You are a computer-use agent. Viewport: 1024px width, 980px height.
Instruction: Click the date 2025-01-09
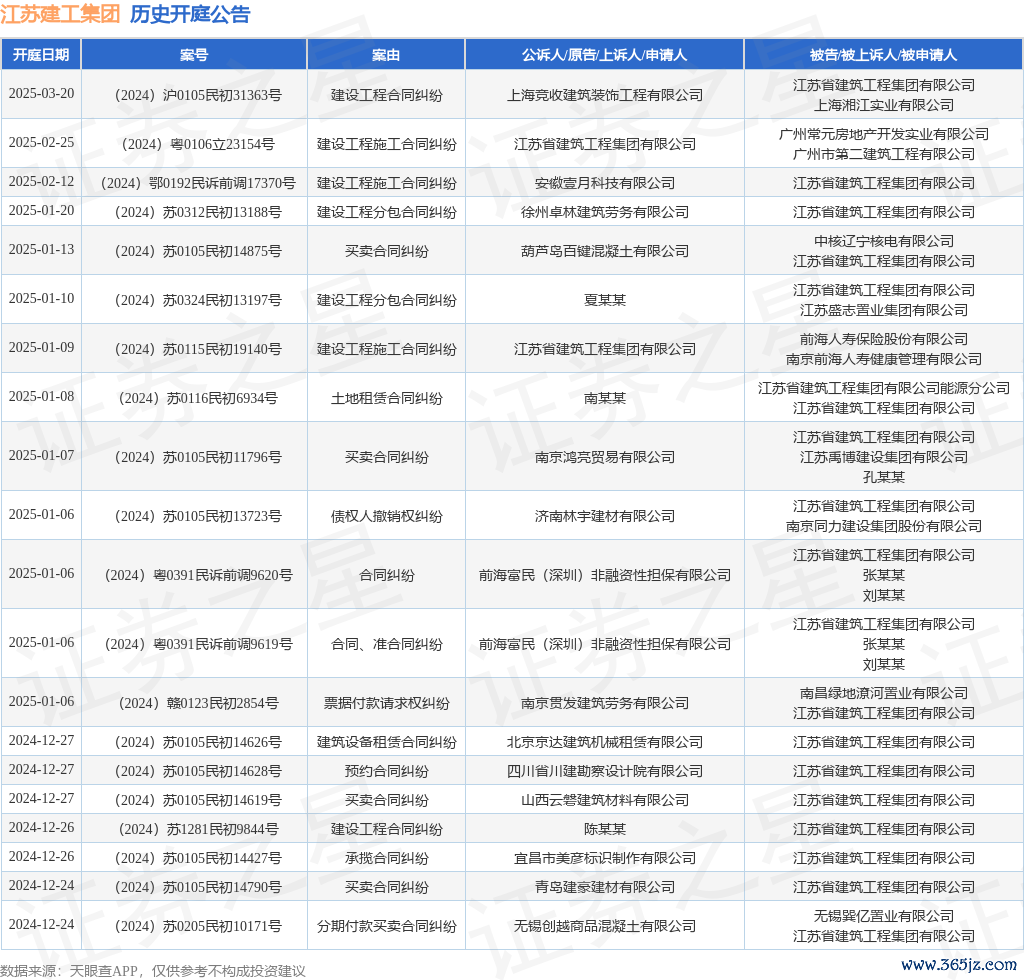coord(41,347)
